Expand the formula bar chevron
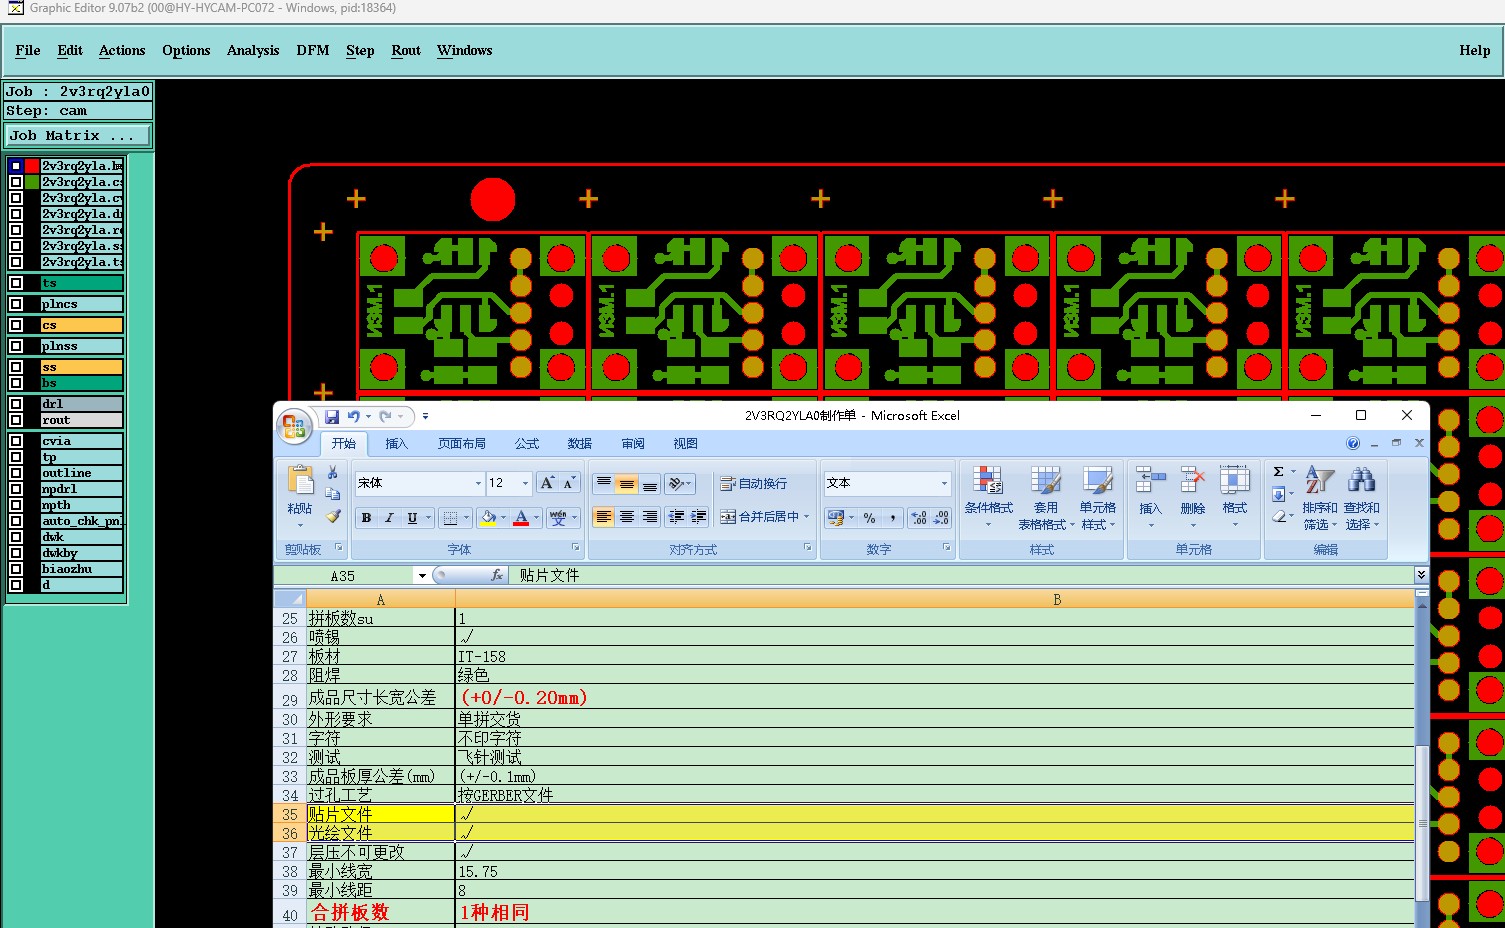The width and height of the screenshot is (1505, 928). point(1421,575)
